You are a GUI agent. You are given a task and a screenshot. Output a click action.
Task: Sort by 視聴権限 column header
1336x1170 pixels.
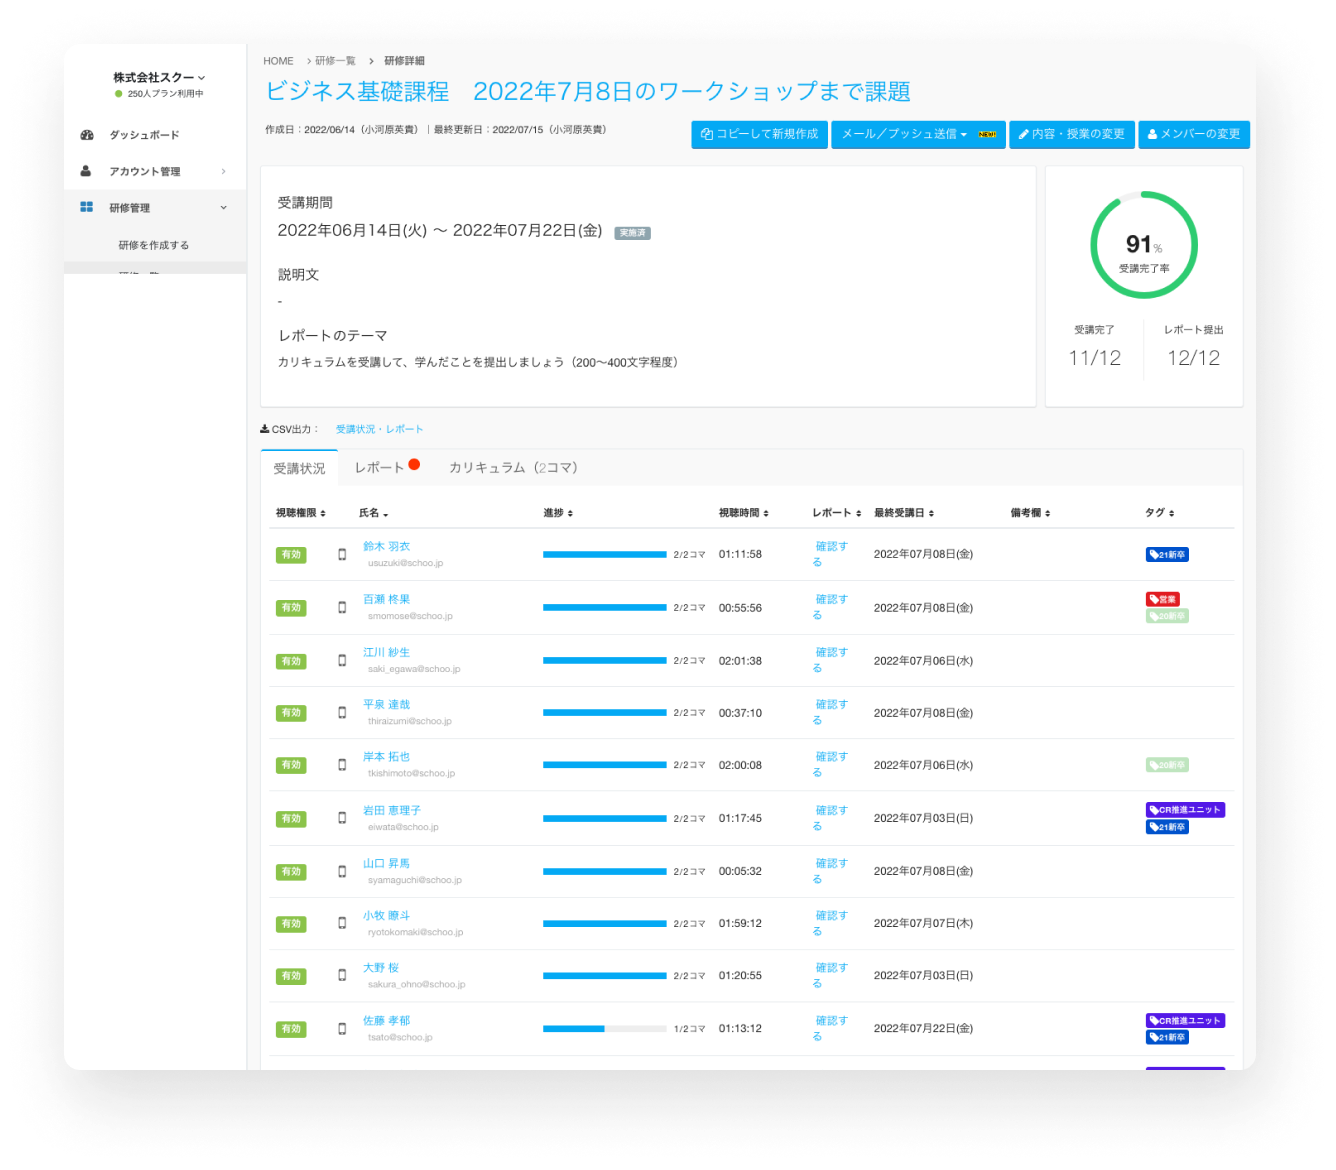[x=301, y=513]
